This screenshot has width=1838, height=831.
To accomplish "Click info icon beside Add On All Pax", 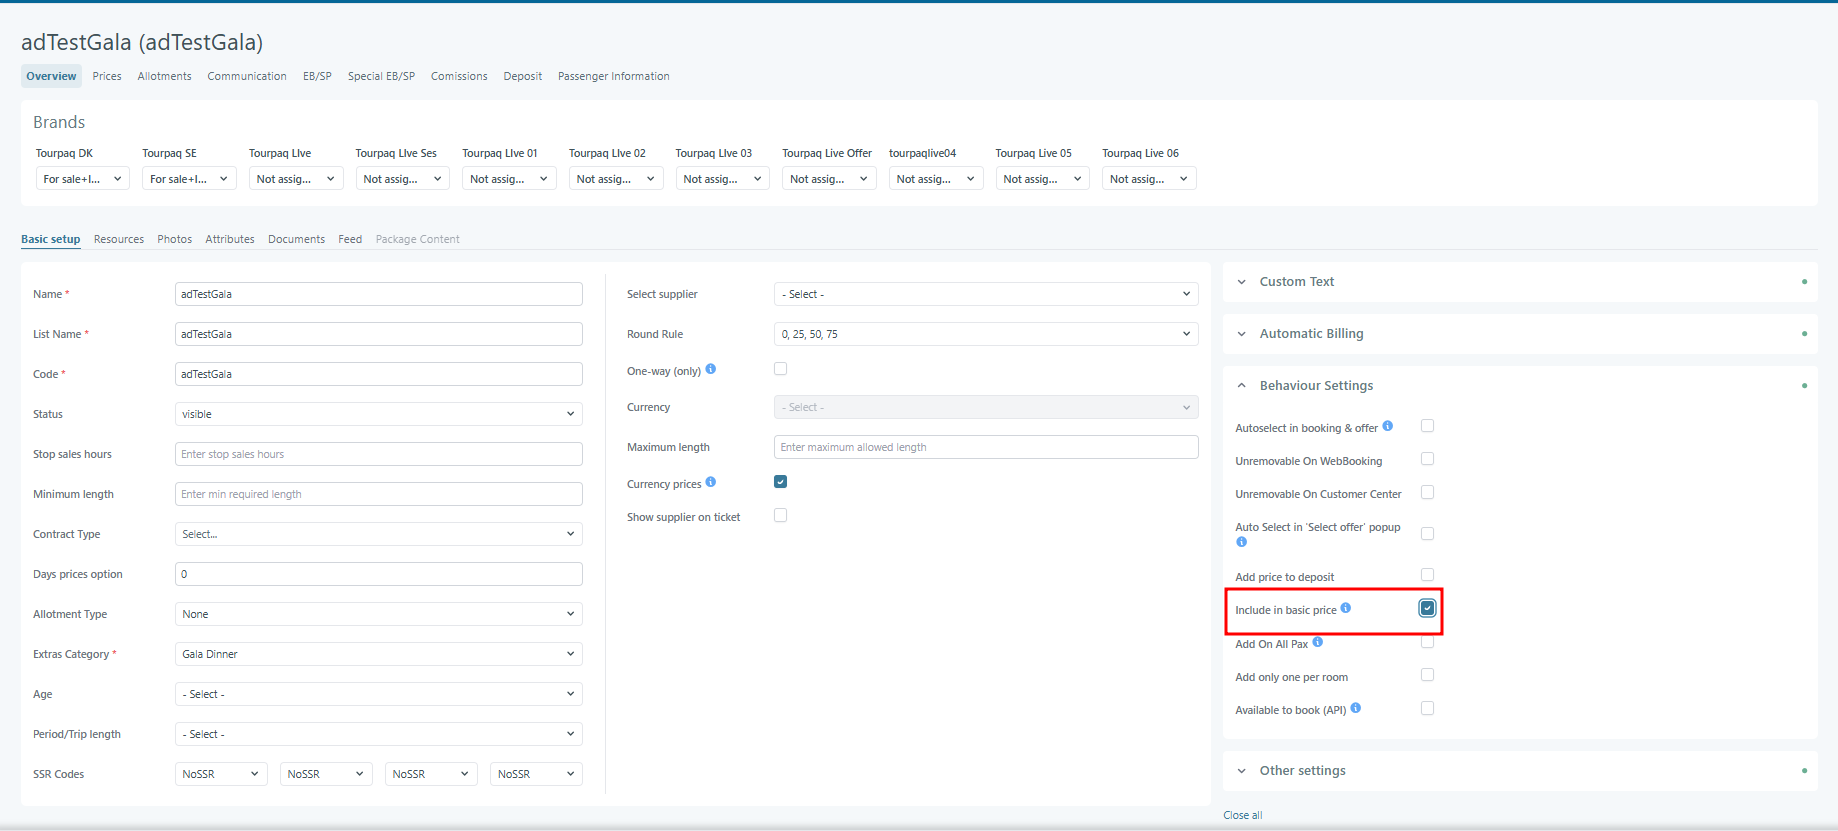I will click(x=1318, y=642).
